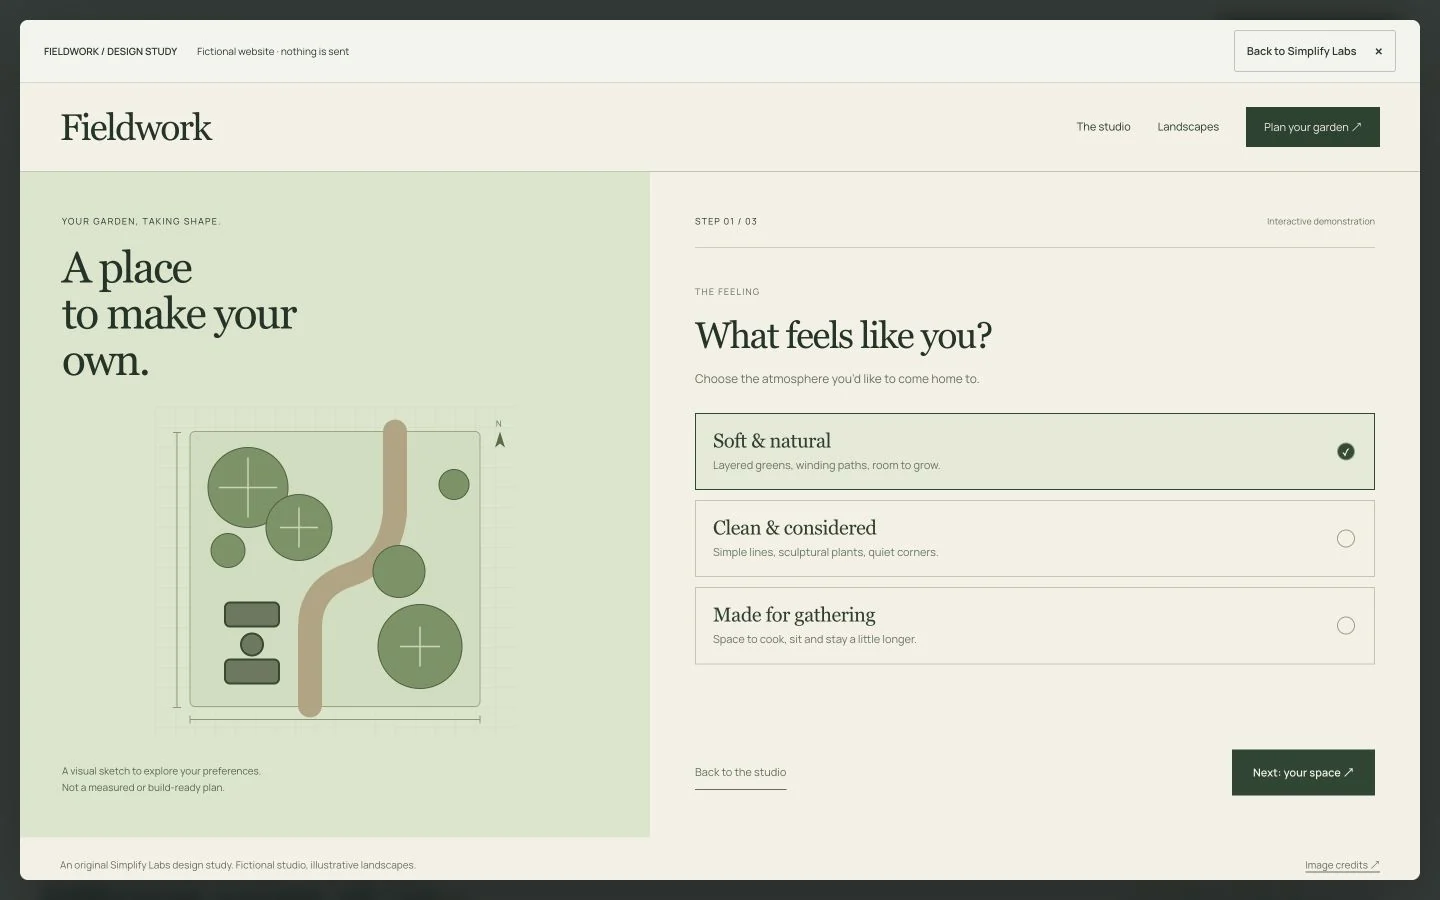Click the 'THE FEELING' label
This screenshot has height=900, width=1440.
pos(727,292)
